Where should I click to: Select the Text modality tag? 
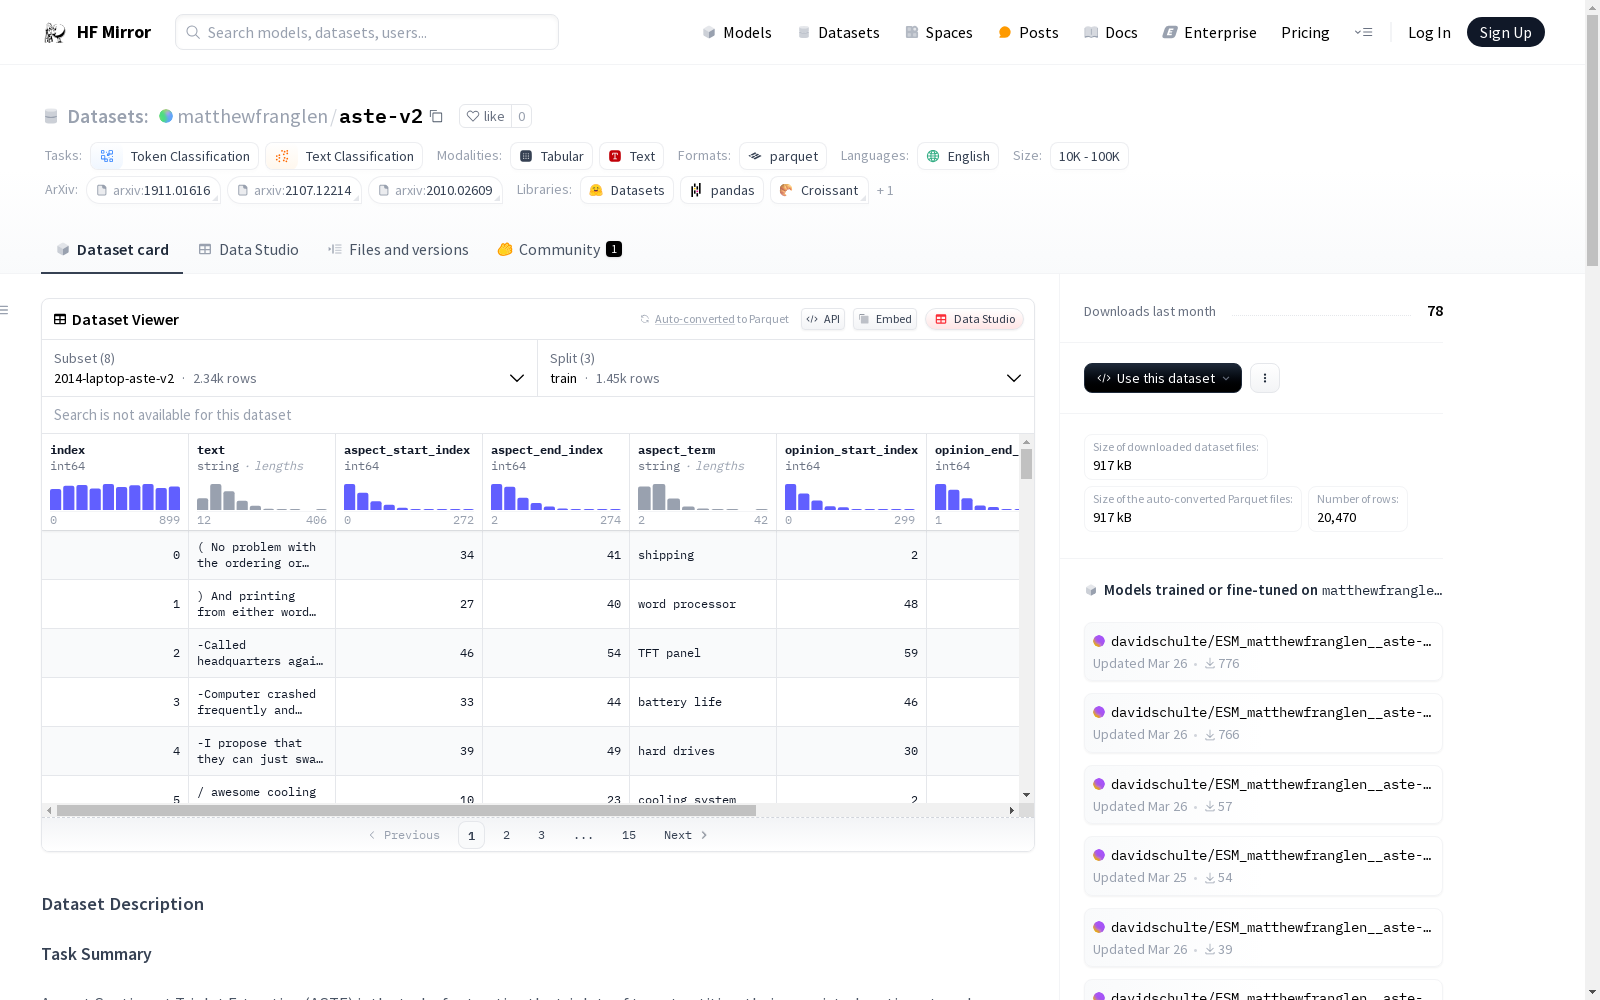632,156
